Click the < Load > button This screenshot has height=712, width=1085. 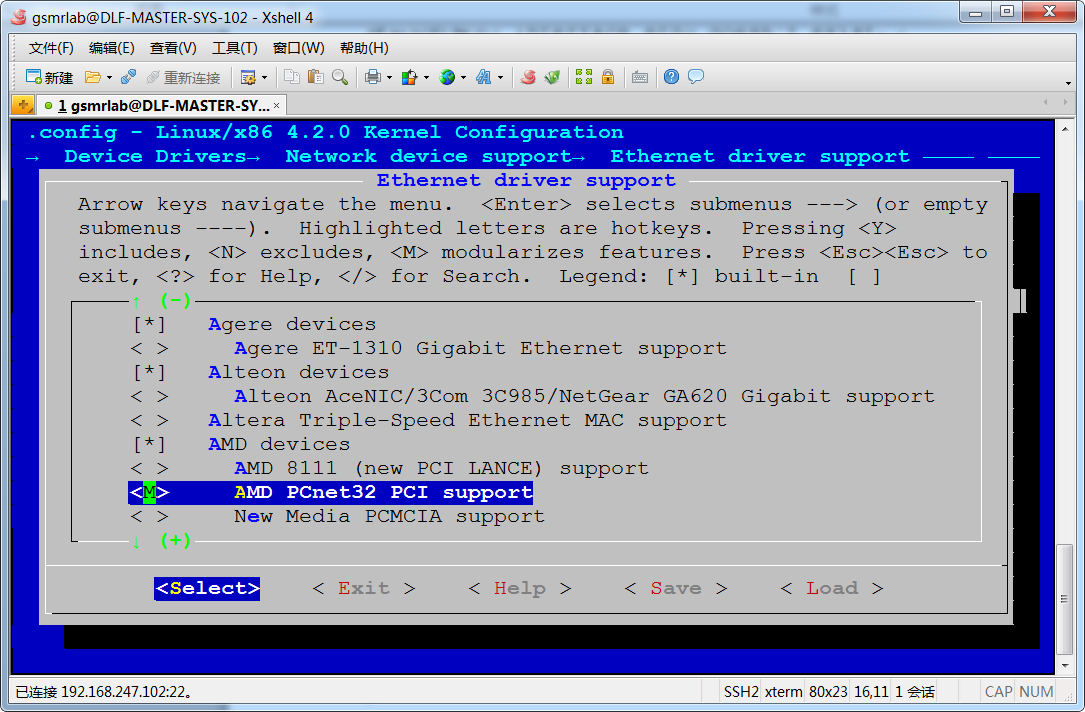tap(832, 588)
